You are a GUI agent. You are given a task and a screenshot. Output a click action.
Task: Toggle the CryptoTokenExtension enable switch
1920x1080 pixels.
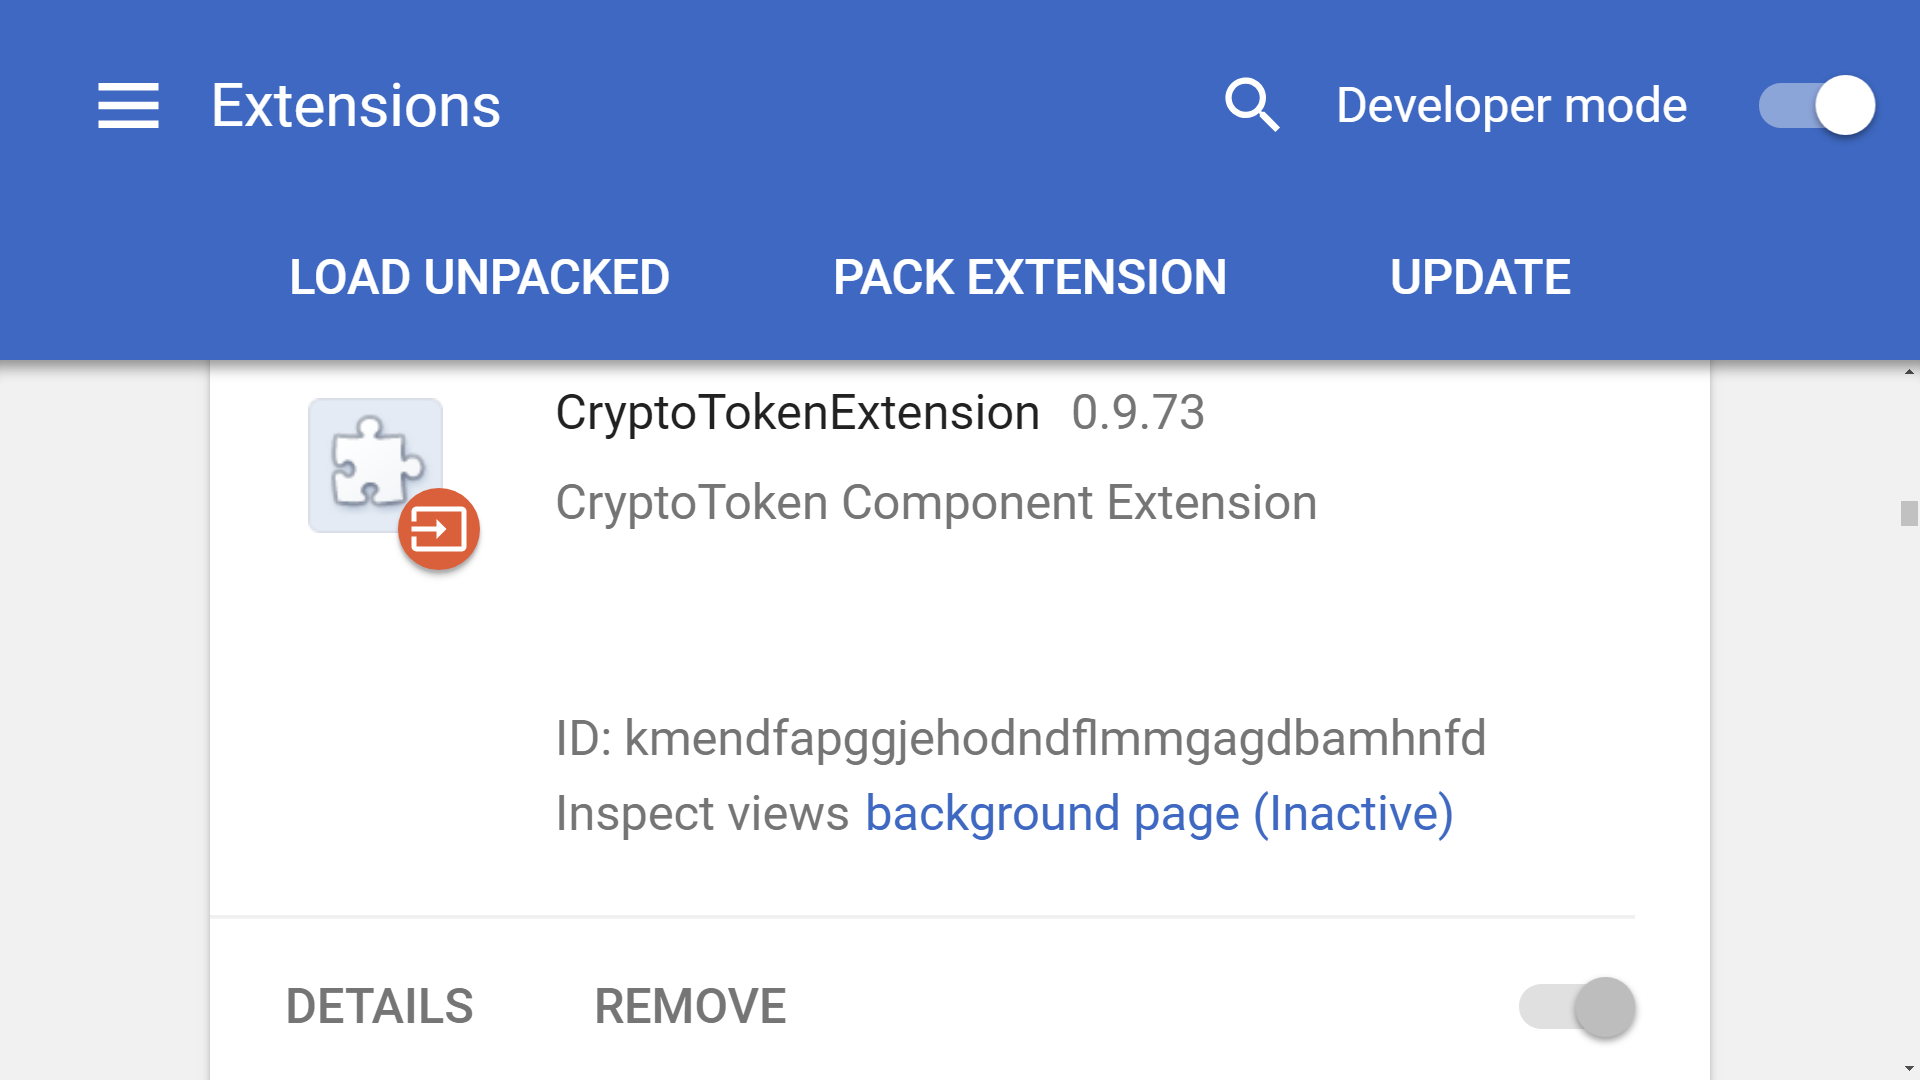click(x=1577, y=1006)
